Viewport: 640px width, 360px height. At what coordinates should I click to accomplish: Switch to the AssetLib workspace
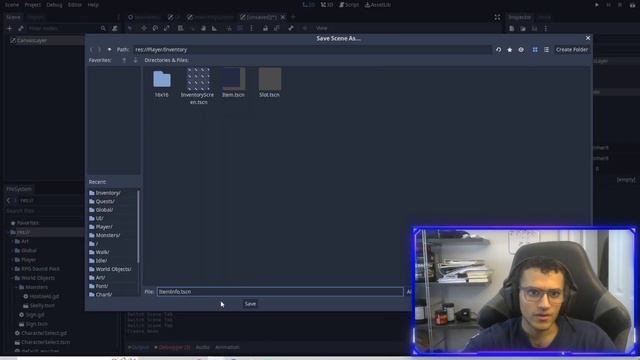378,5
